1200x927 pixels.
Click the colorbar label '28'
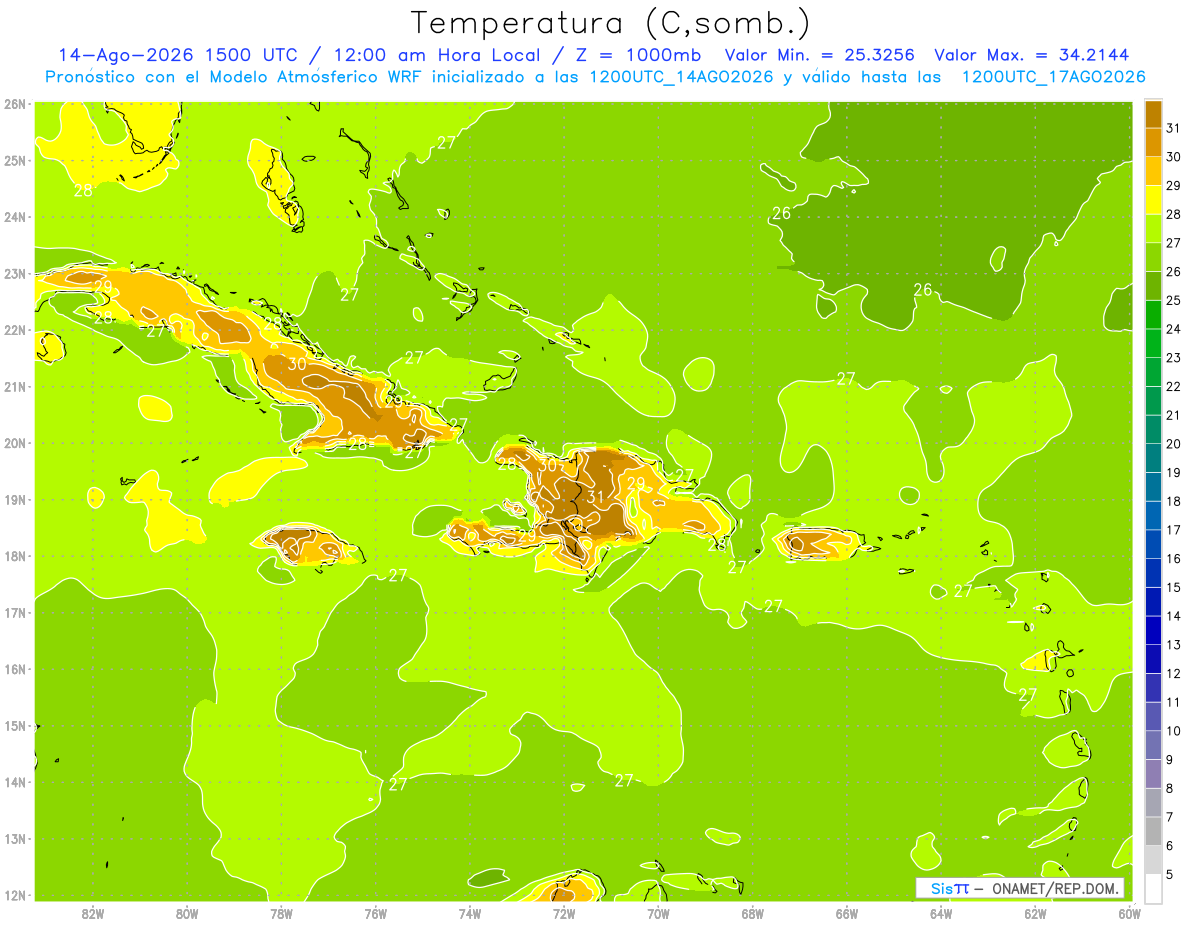[1174, 214]
